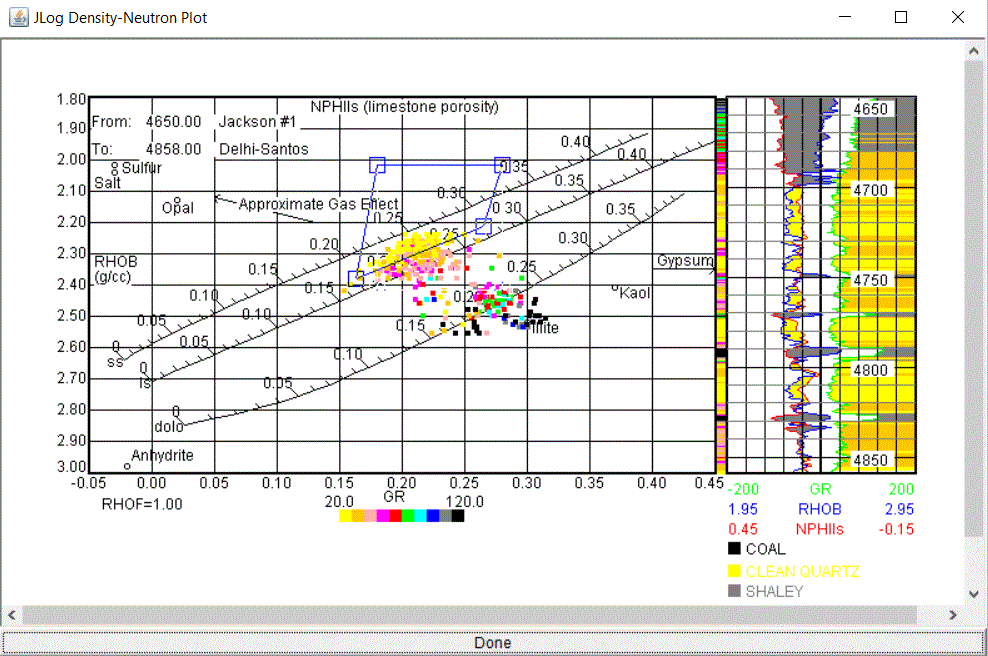Open the Java window icon menu

(18, 17)
